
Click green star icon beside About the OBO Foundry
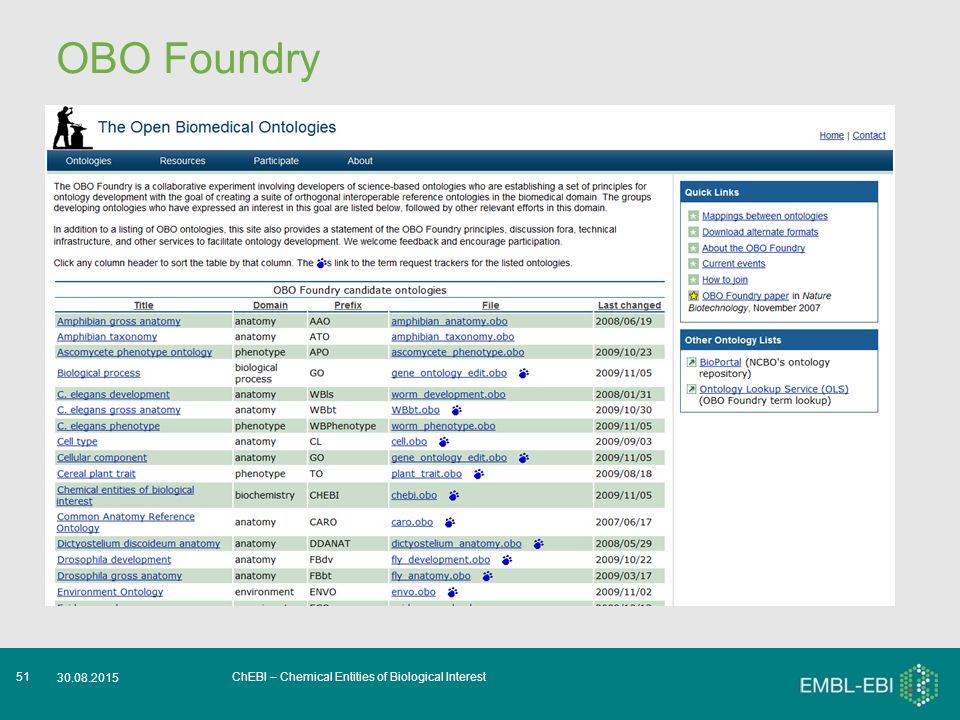pos(693,248)
